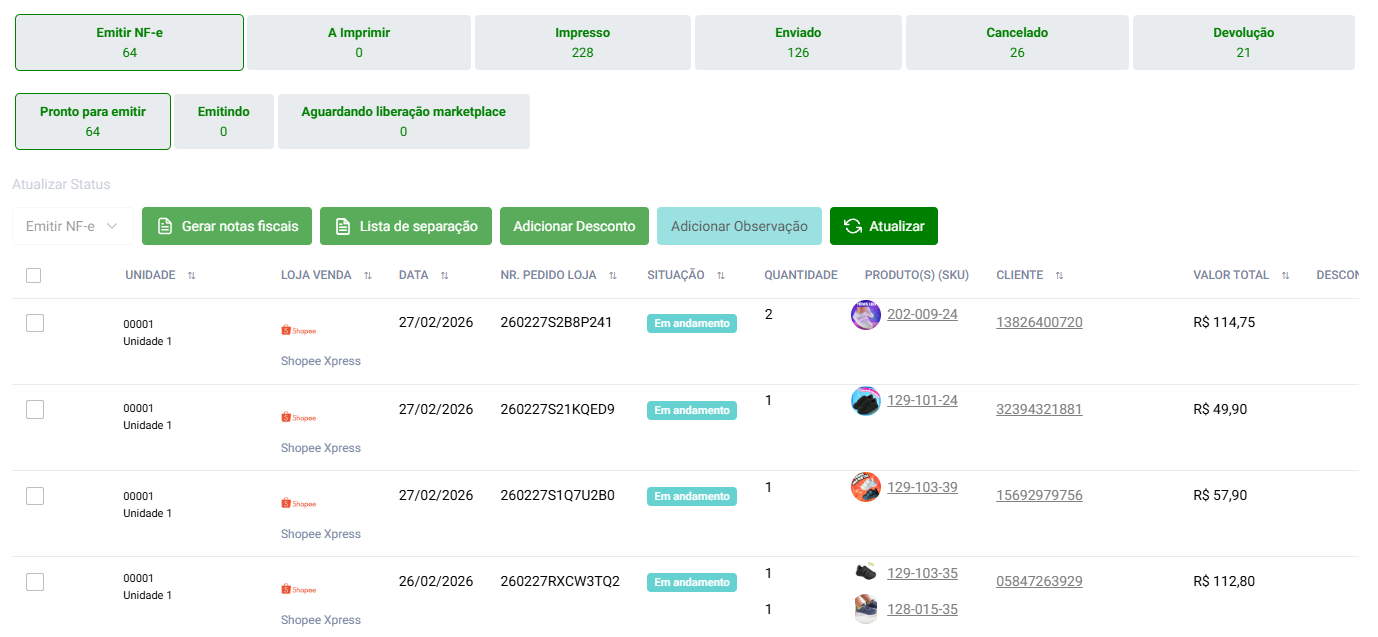The height and width of the screenshot is (637, 1378).
Task: Sort by Cliente column arrows
Action: 1059,275
